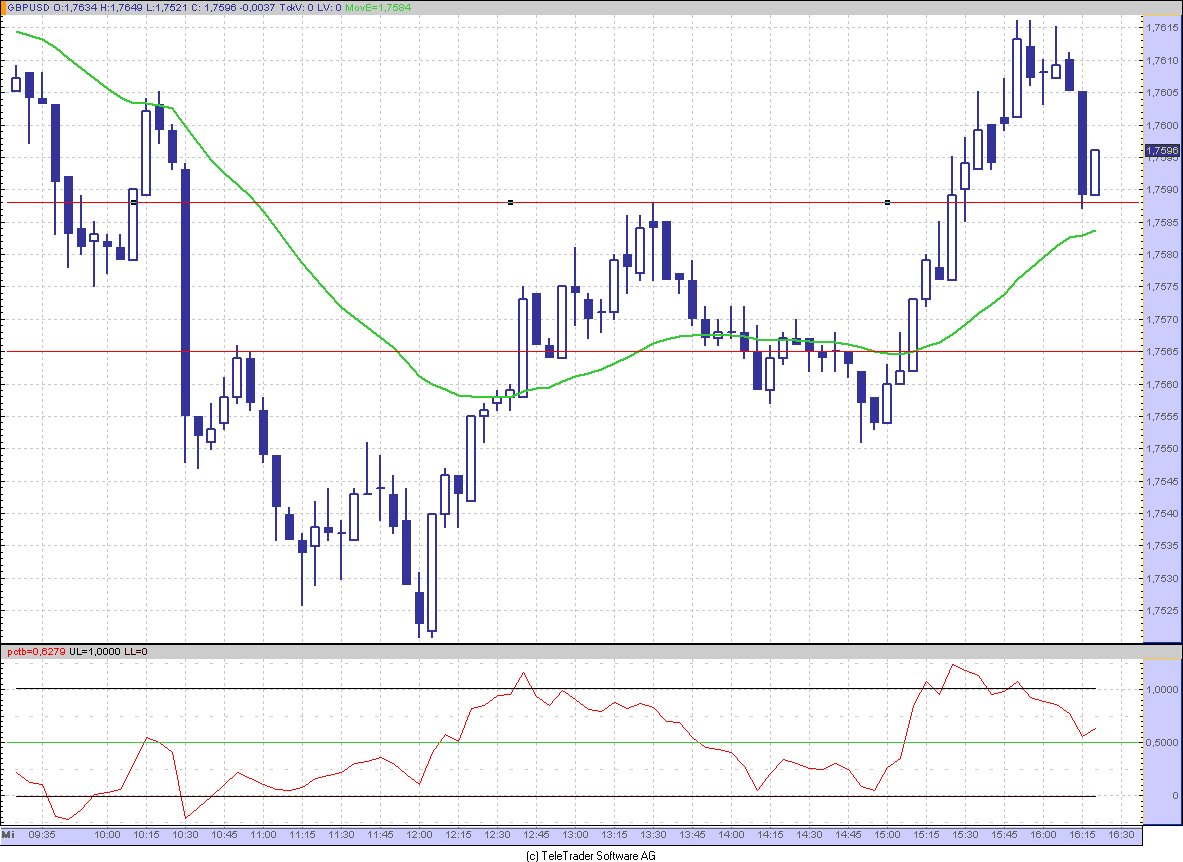Click the orange marker beside GBPUSD title
1183x862 pixels.
(x=4, y=8)
